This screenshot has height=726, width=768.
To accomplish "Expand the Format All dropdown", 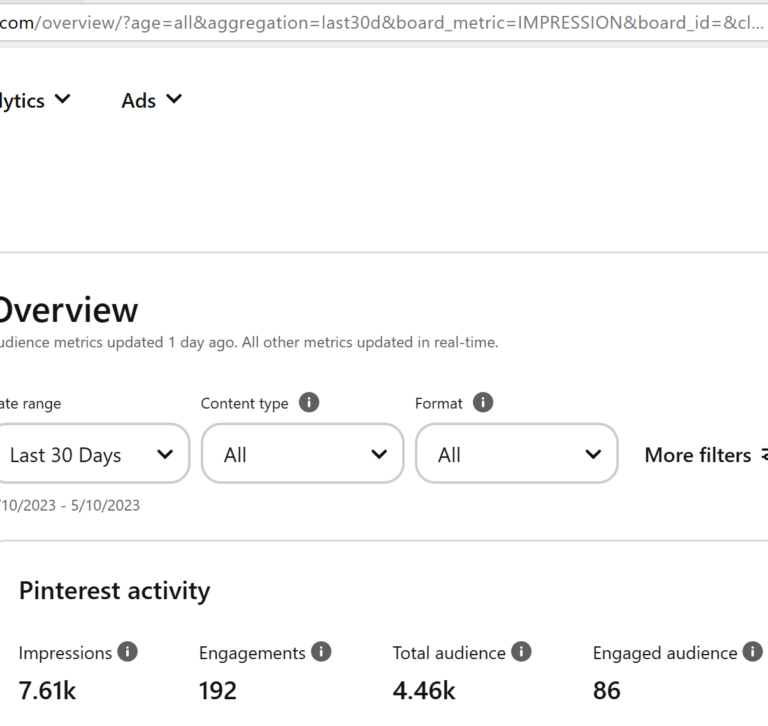I will point(517,454).
